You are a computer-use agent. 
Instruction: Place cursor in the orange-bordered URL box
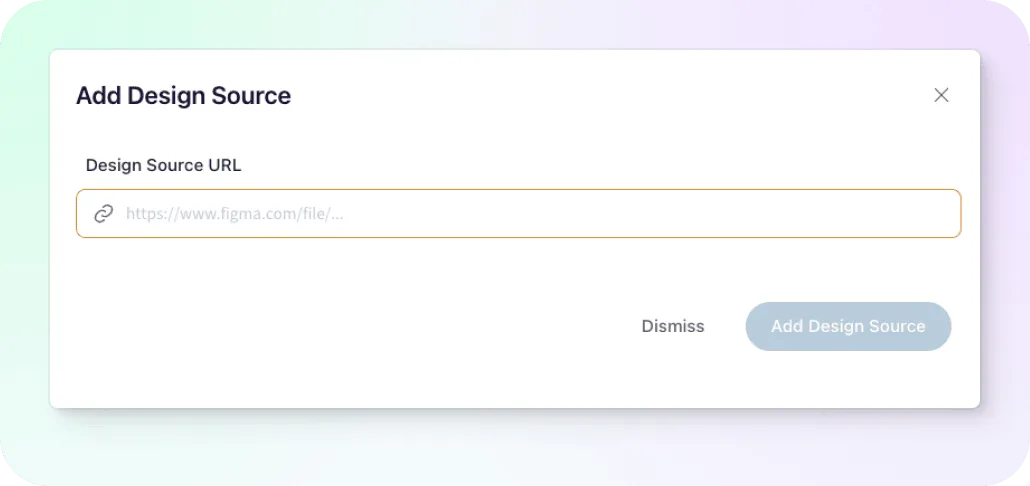518,213
